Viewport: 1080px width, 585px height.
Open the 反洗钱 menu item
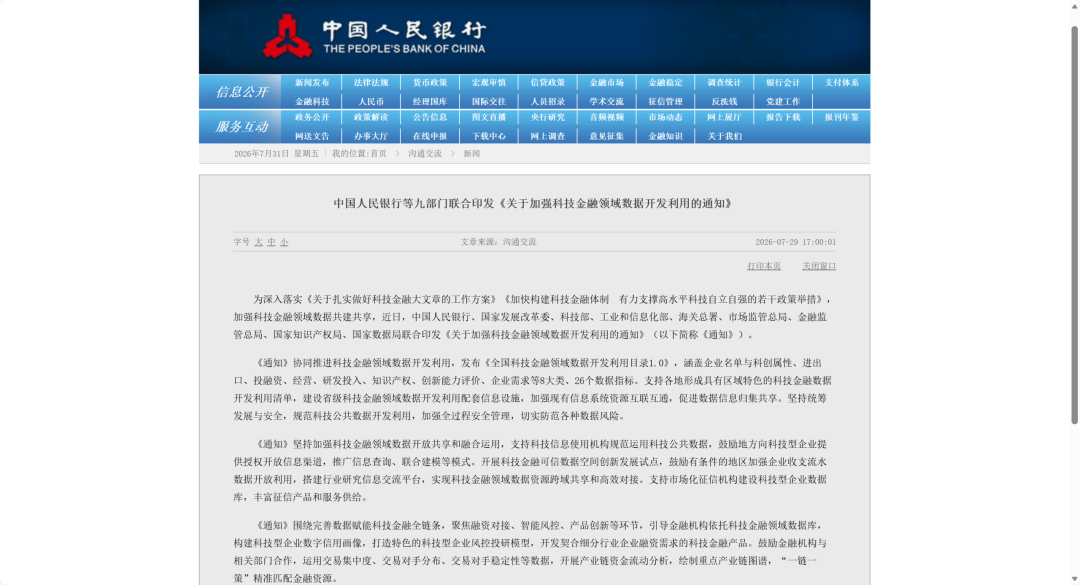[x=725, y=101]
